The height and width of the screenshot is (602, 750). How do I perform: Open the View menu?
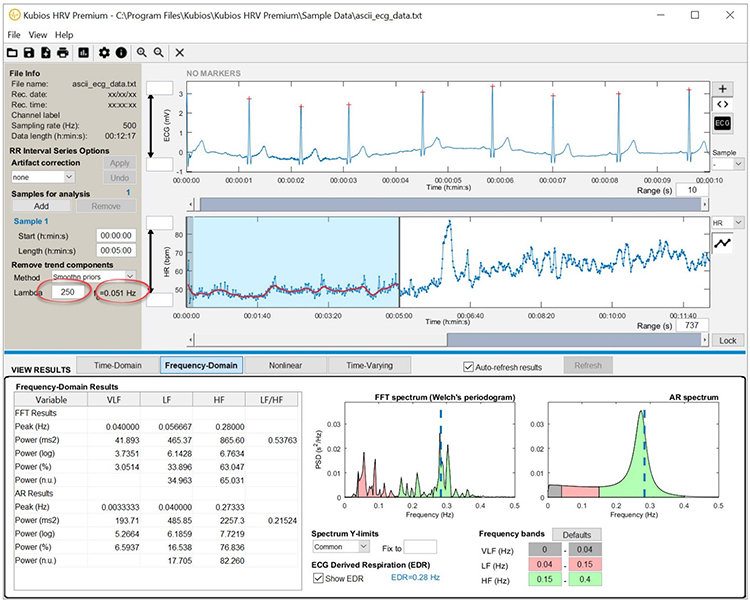(38, 35)
